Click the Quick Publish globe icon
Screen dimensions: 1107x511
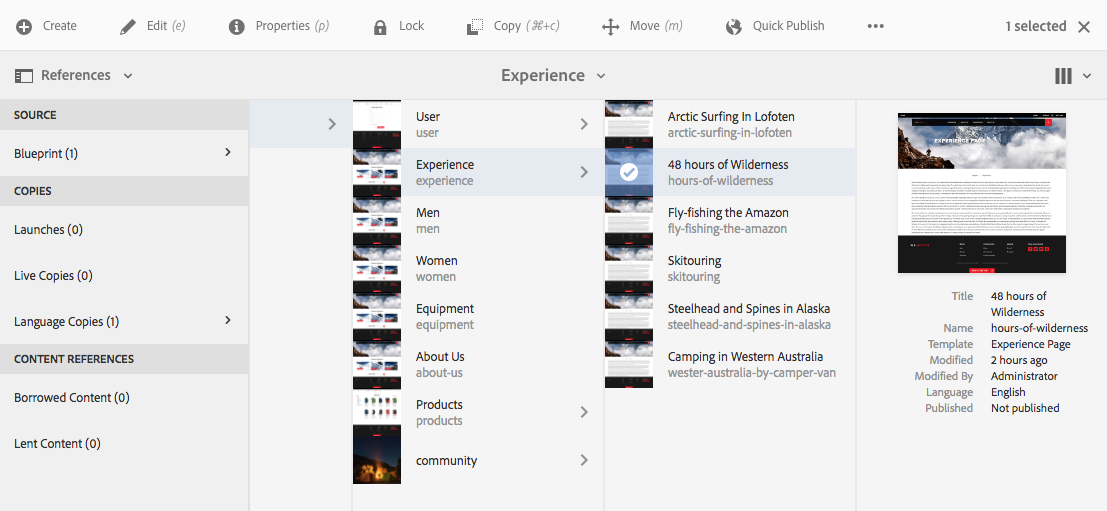[734, 27]
